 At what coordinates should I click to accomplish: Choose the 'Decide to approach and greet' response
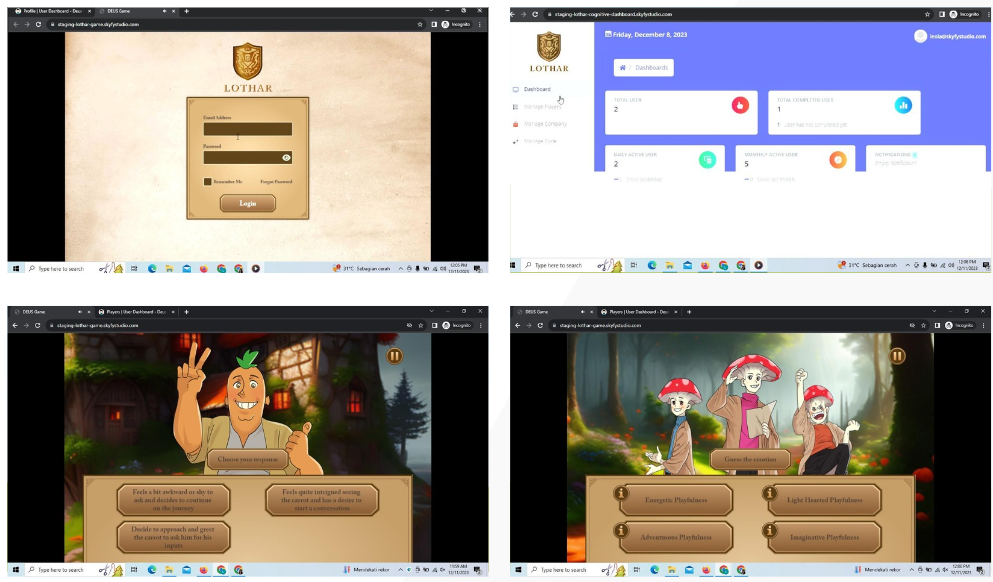pyautogui.click(x=173, y=537)
